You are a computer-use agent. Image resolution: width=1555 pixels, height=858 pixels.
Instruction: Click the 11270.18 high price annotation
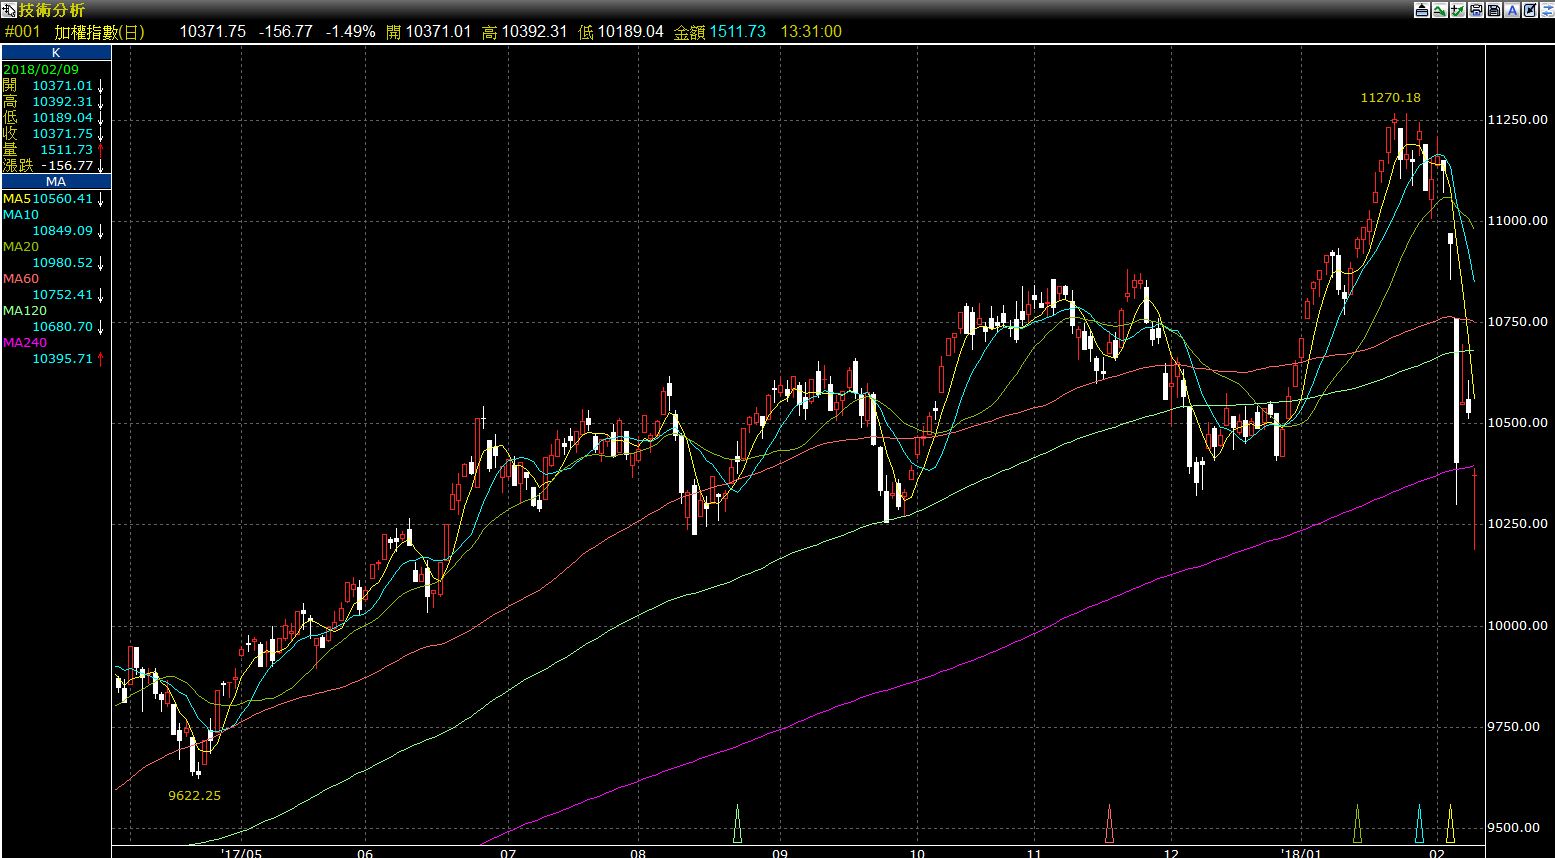pos(1390,98)
